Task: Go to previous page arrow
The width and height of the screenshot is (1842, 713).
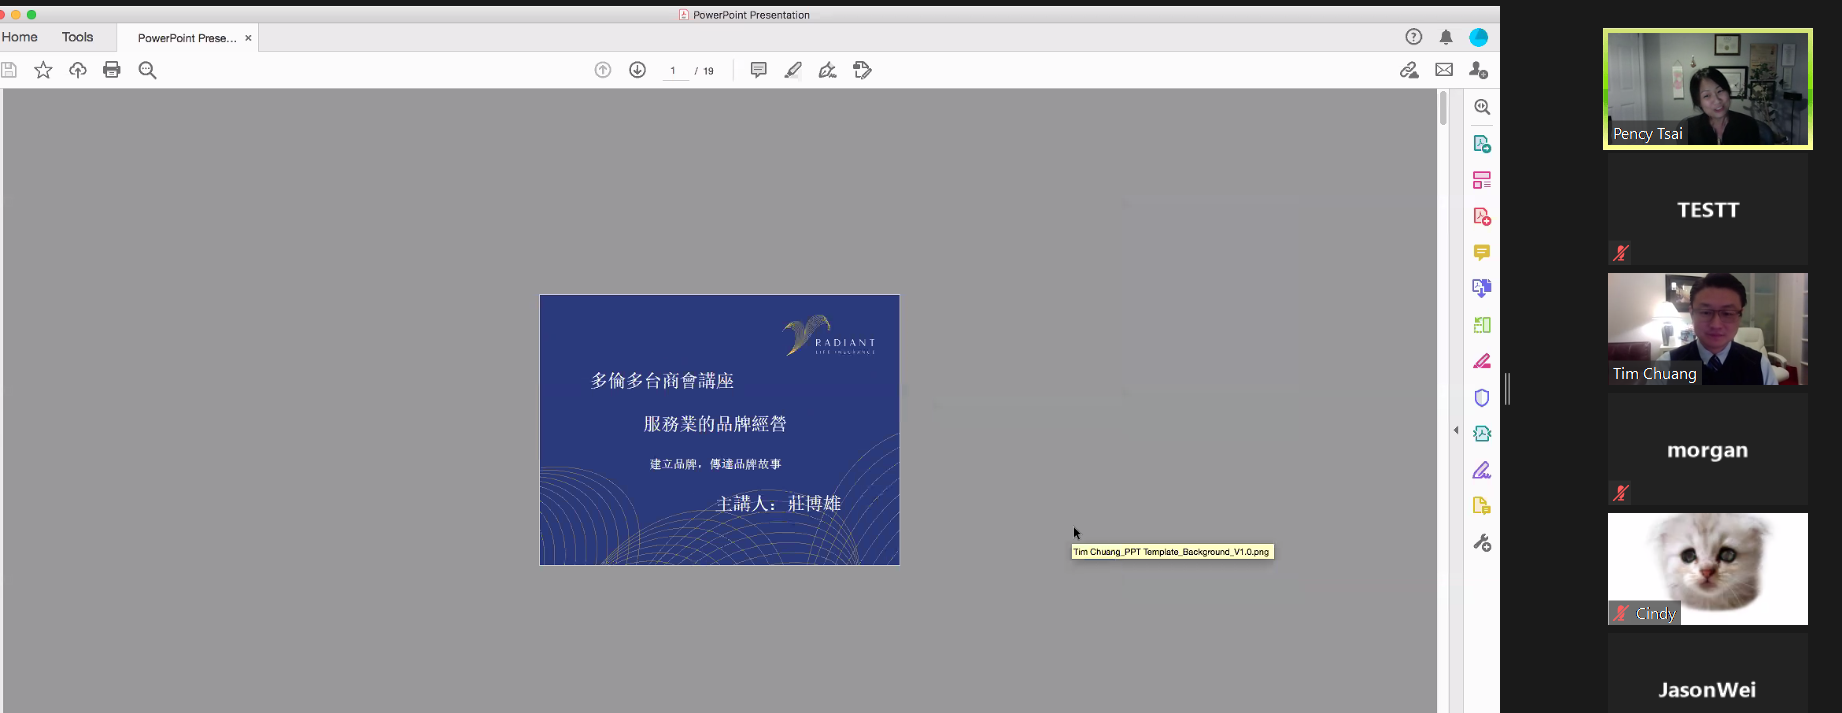Action: 603,70
